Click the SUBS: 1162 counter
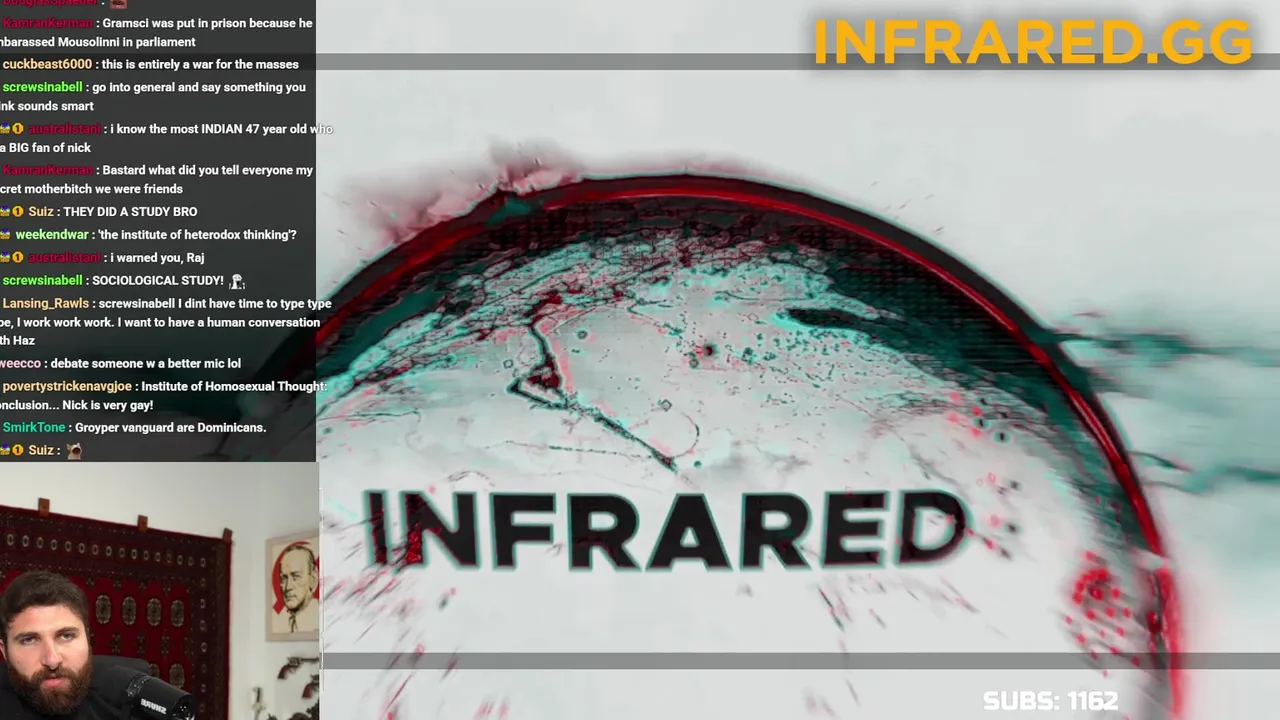 pyautogui.click(x=1050, y=701)
